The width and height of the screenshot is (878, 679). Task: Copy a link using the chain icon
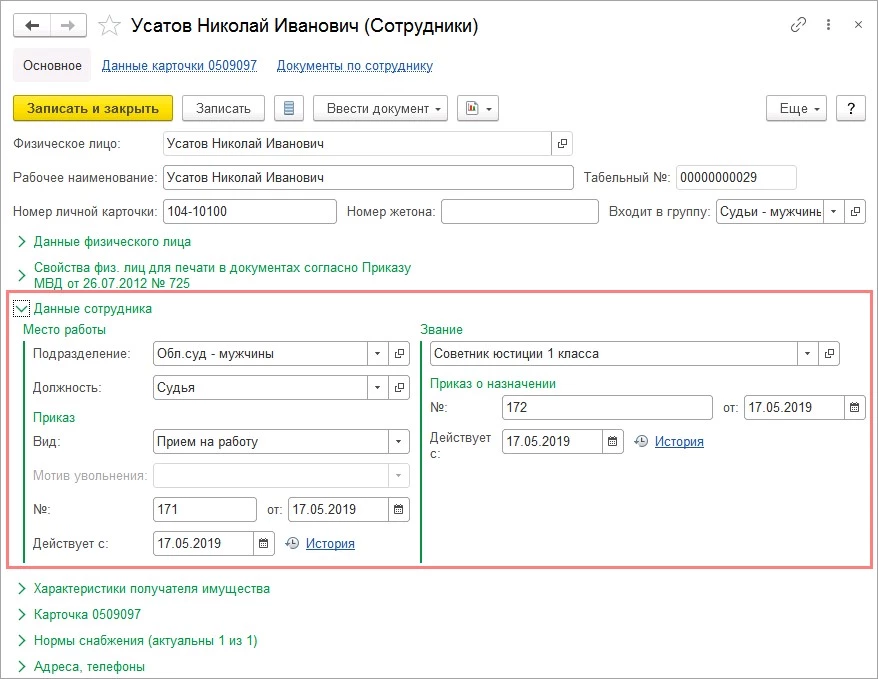pyautogui.click(x=798, y=26)
